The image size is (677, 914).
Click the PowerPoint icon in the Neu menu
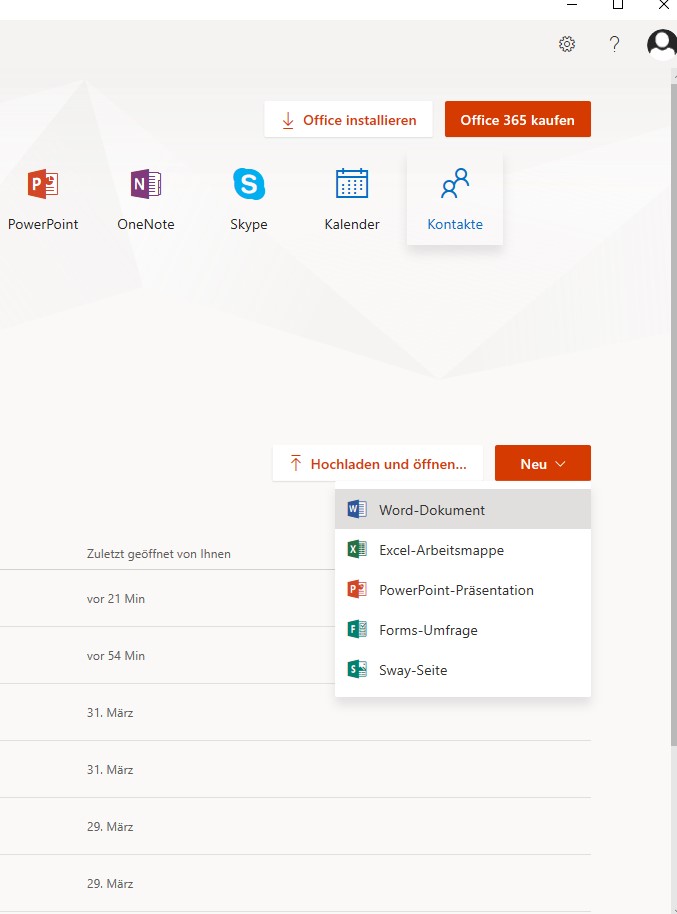pos(357,589)
